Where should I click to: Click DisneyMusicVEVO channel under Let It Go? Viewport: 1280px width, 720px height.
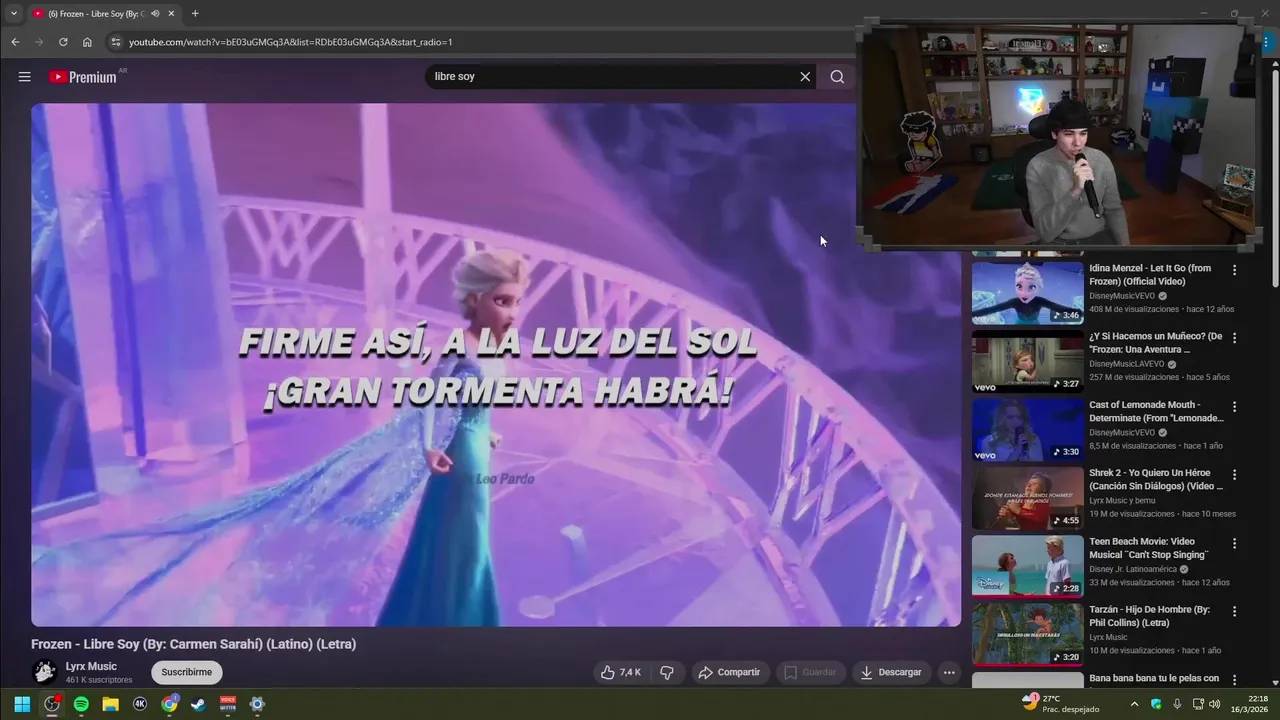(1122, 296)
